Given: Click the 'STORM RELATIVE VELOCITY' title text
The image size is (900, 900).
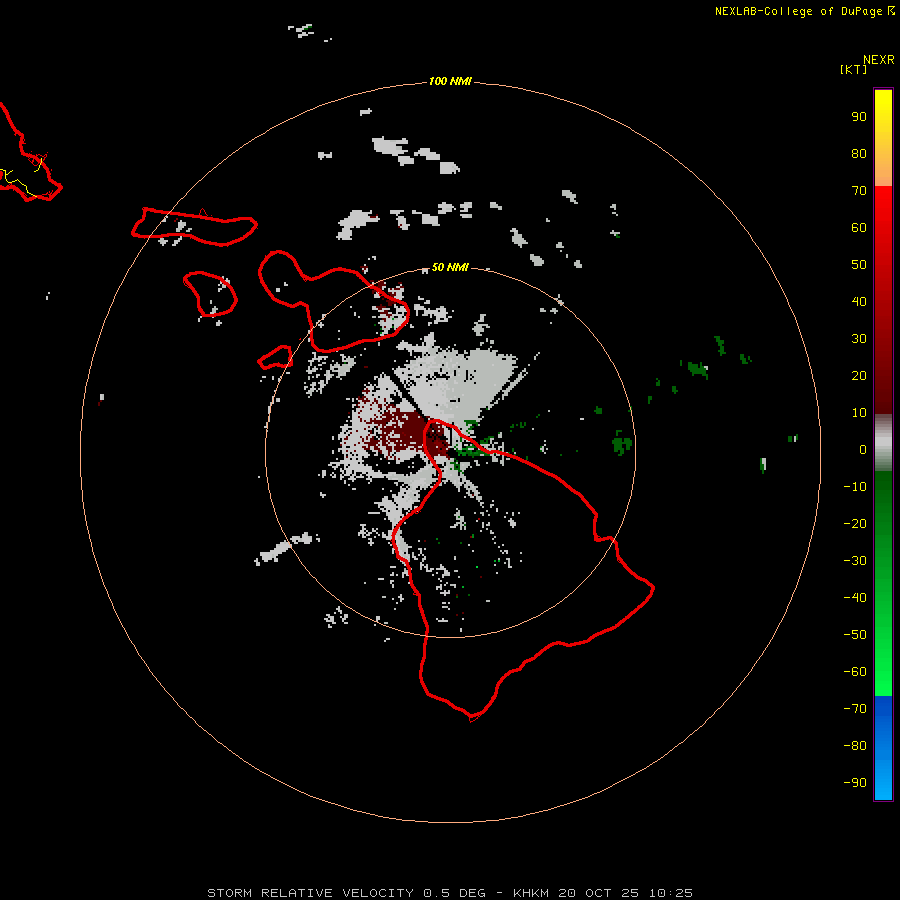Looking at the screenshot, I should coord(310,893).
